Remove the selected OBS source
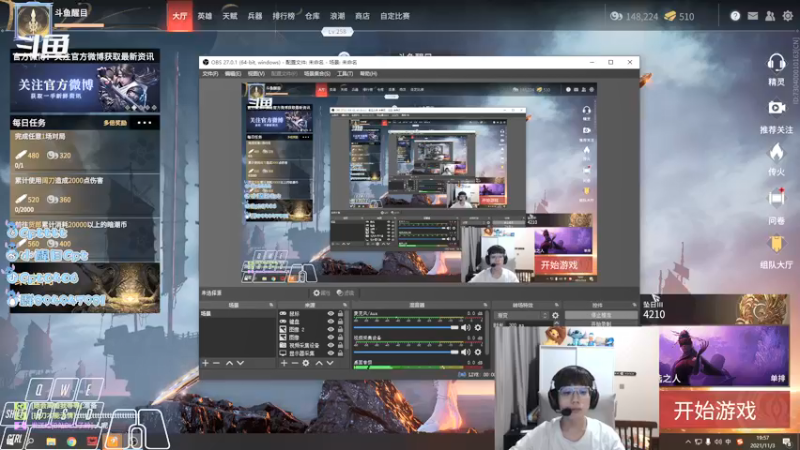The width and height of the screenshot is (800, 450). coord(294,363)
